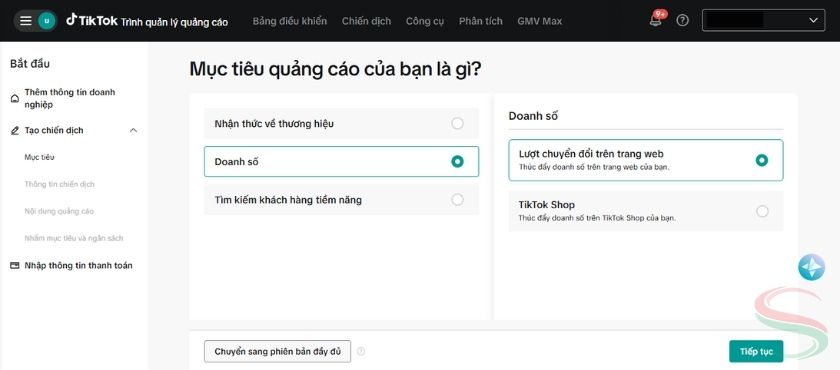Screen dimensions: 840x370
Task: Click info icon beside Chuyển sang phiên bản đầy đủ
Action: coord(361,351)
